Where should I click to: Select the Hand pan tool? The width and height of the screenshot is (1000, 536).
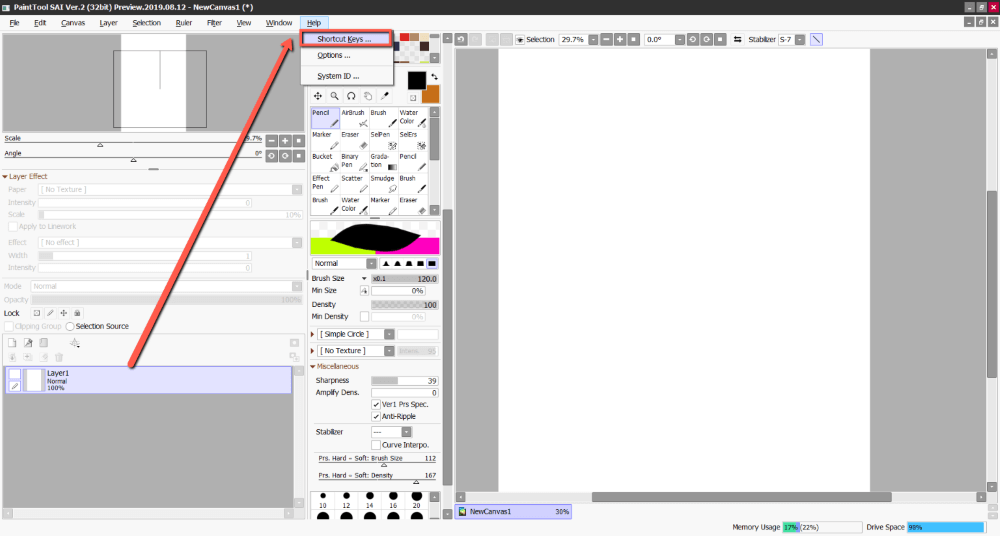tap(368, 96)
